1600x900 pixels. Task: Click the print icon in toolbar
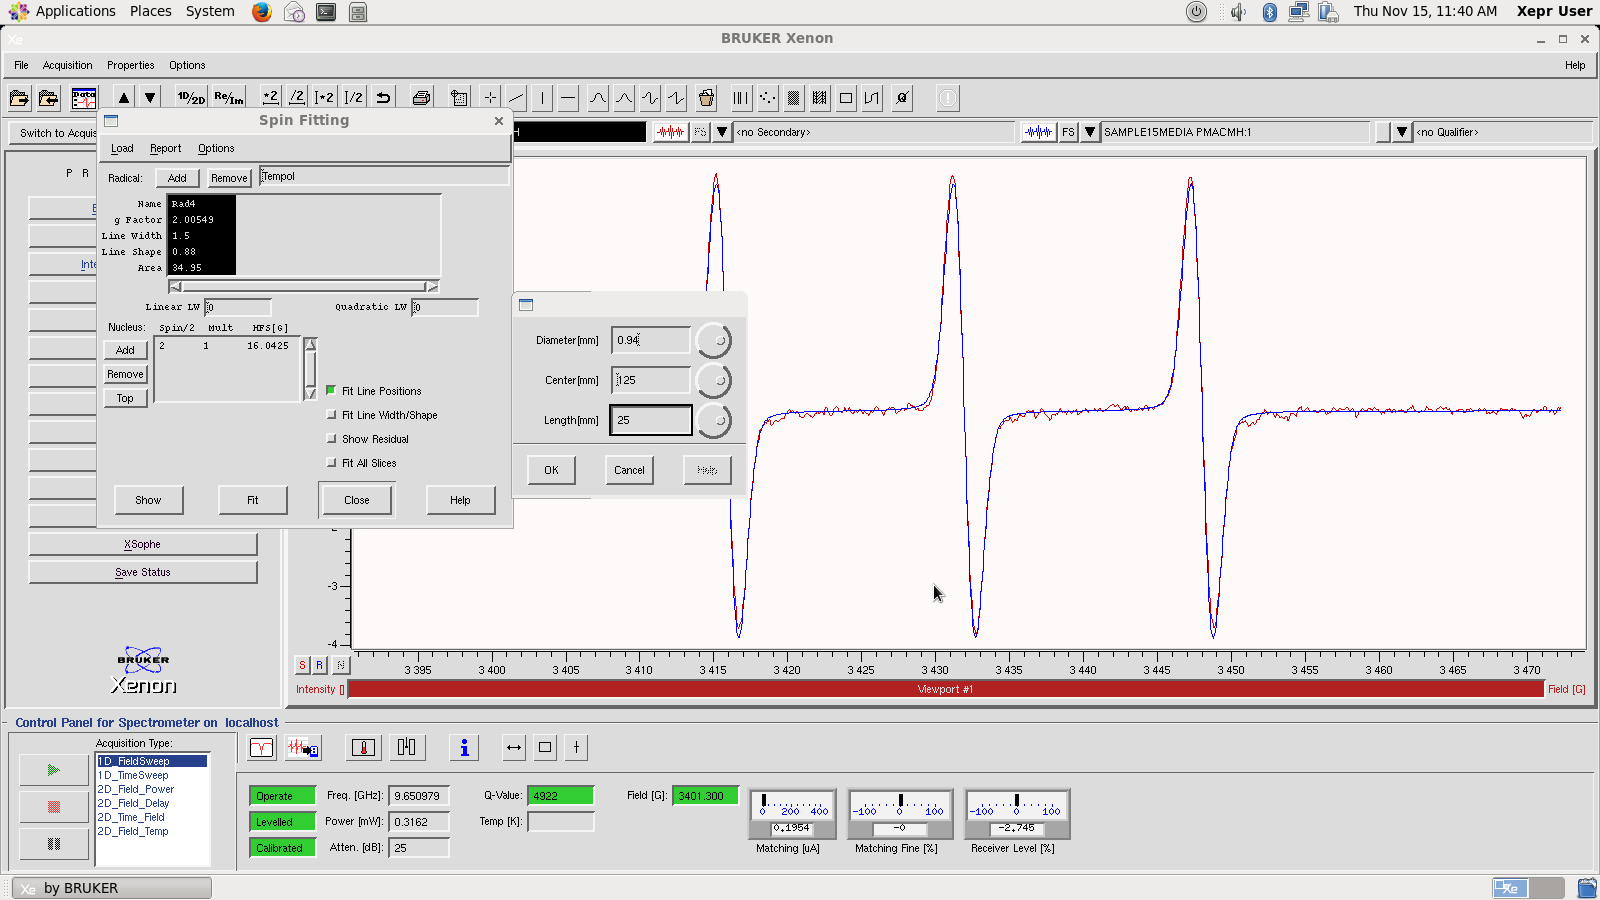421,98
